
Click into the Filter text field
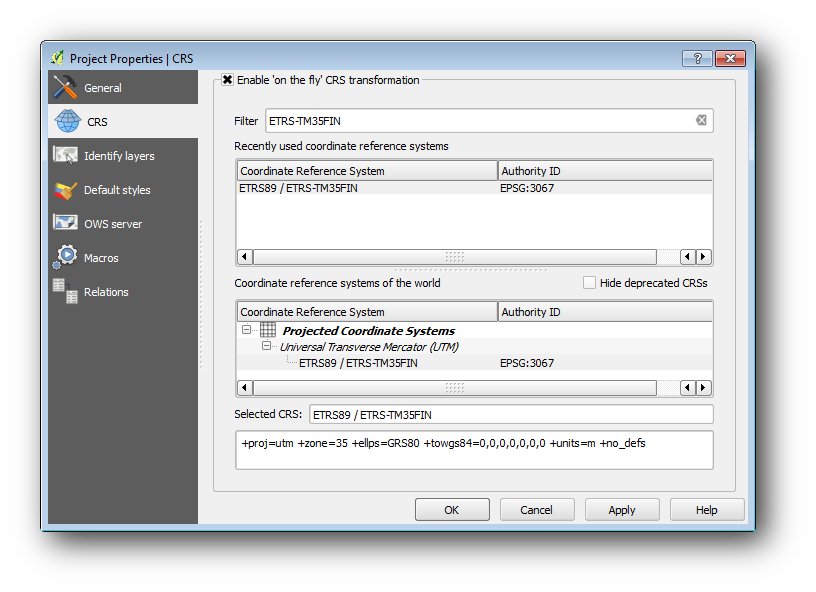click(478, 121)
